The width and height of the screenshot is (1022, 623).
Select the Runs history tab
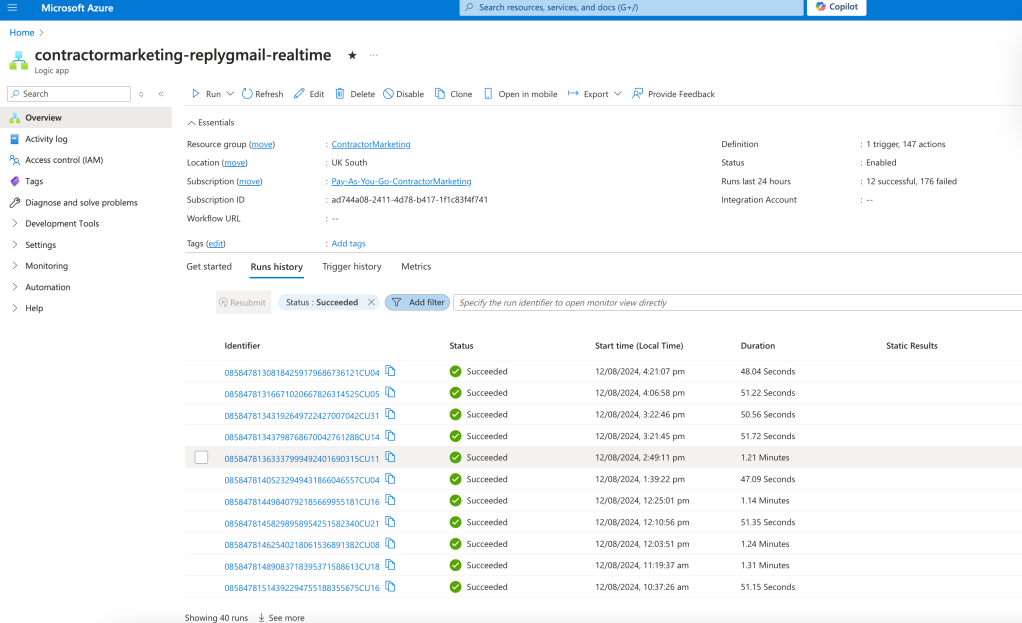coord(276,267)
